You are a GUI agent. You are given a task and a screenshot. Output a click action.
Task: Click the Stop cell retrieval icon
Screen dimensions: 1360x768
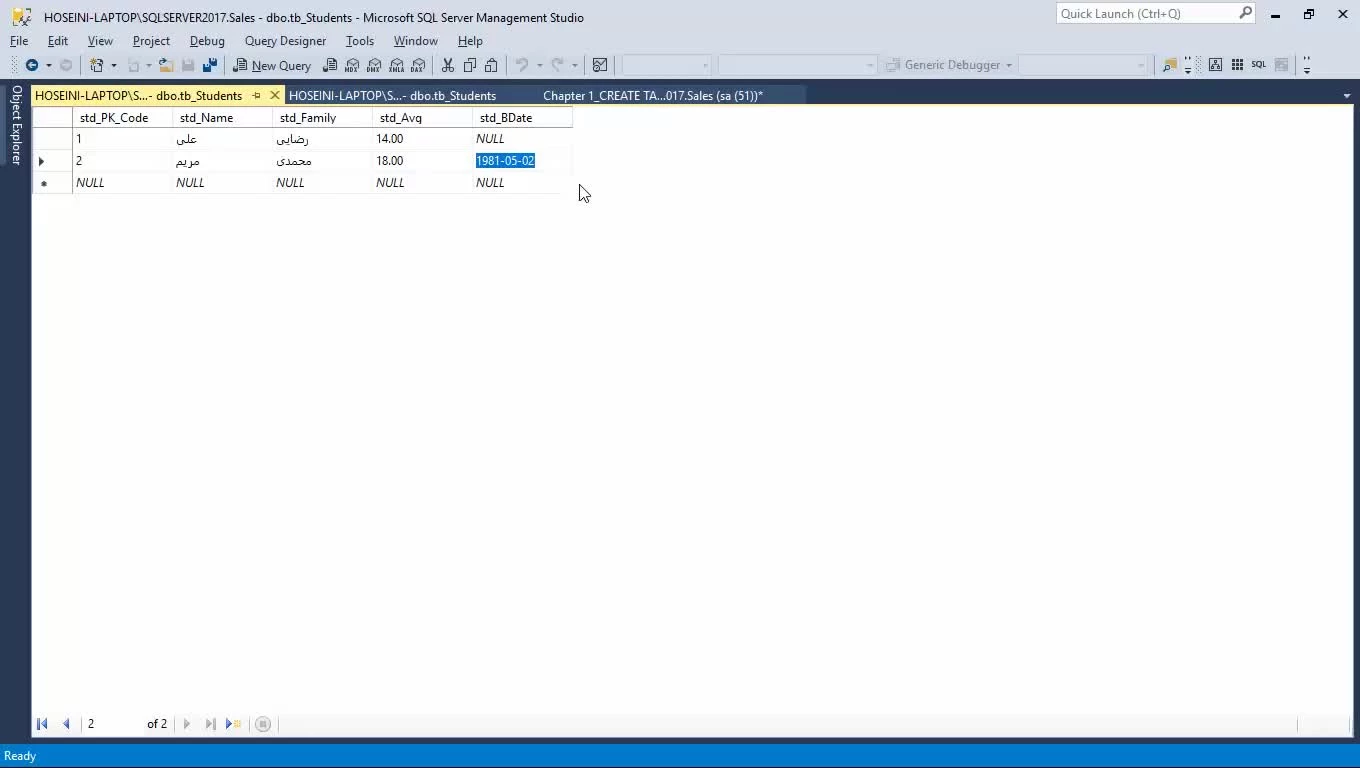pos(263,724)
